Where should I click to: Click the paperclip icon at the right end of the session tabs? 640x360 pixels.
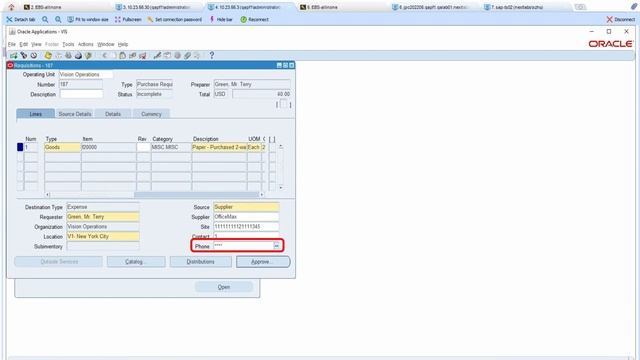(633, 7)
